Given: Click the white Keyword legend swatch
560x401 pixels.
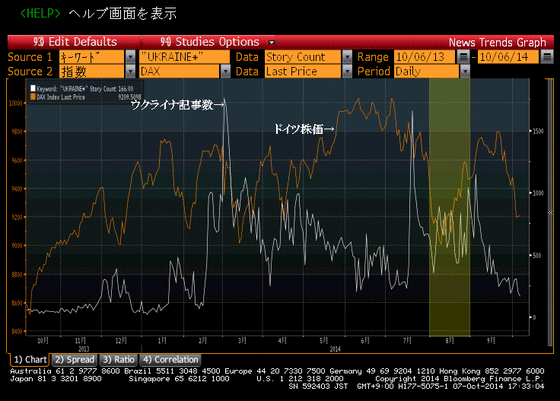Looking at the screenshot, I should [33, 88].
